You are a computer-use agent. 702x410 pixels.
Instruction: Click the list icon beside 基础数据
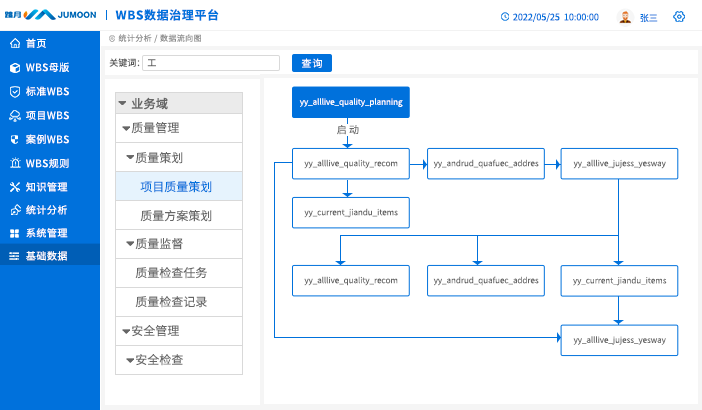coord(14,256)
